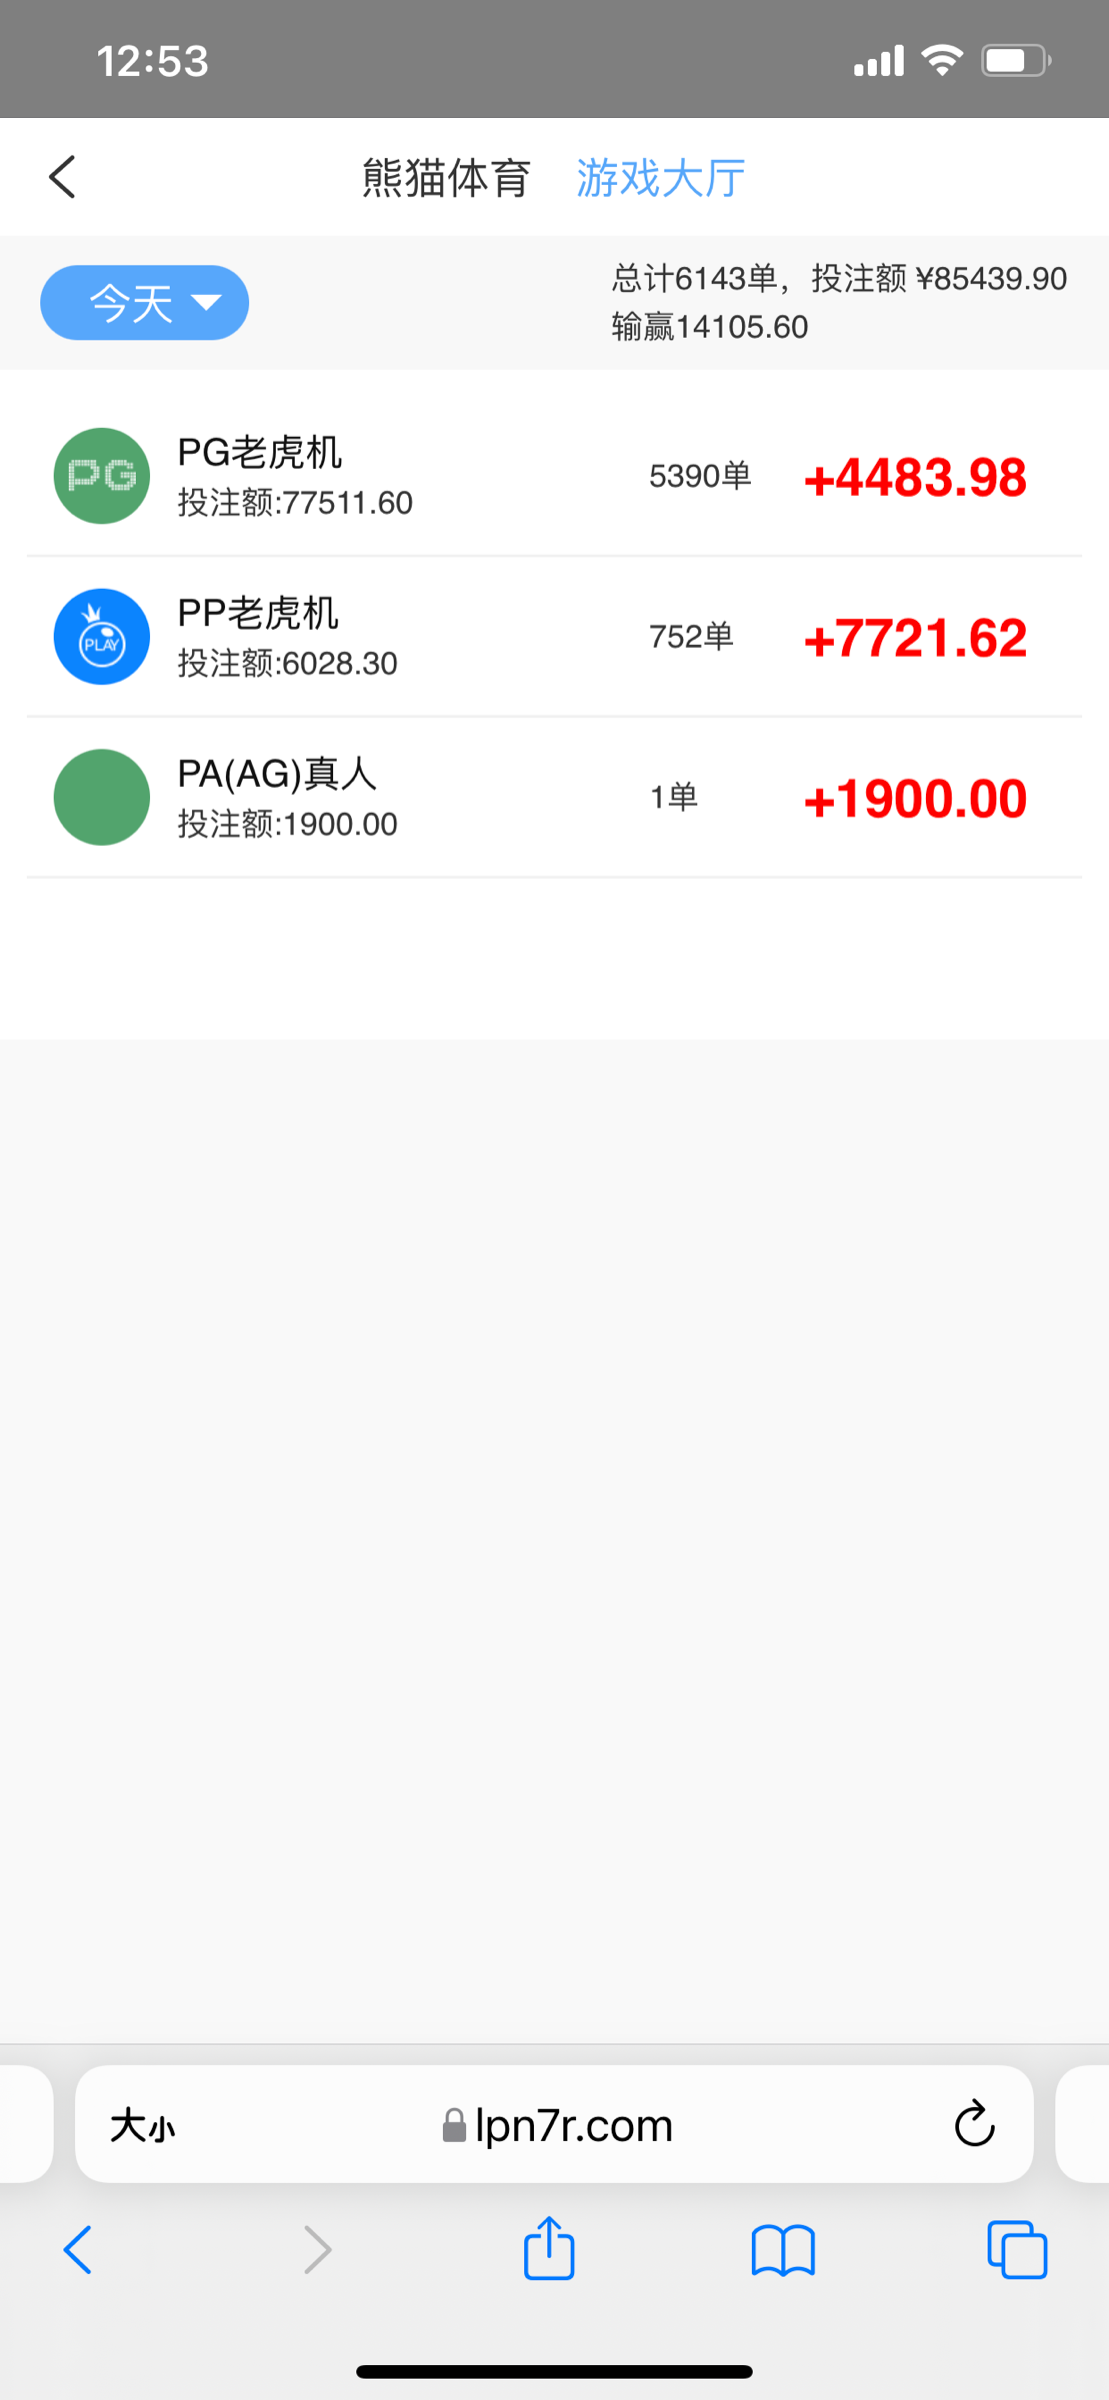Open Safari bookmarks book icon
This screenshot has width=1109, height=2400.
[x=783, y=2250]
